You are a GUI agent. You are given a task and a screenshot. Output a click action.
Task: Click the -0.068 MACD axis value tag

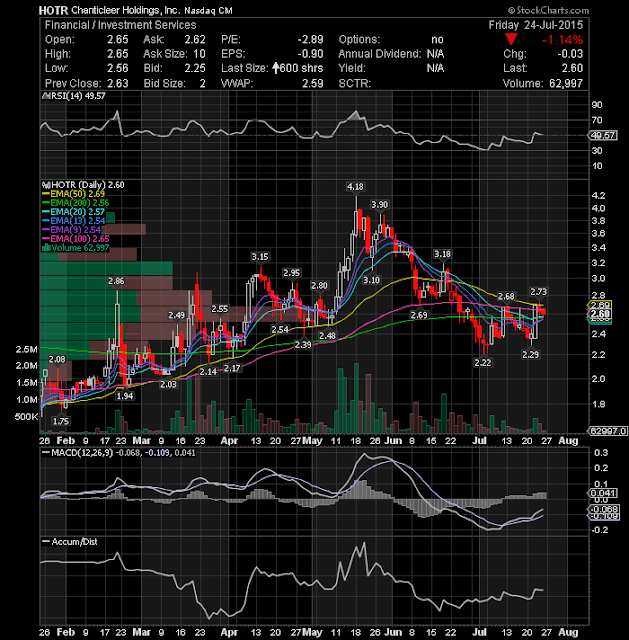coord(604,509)
